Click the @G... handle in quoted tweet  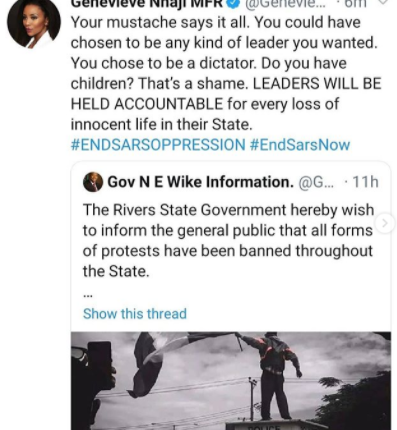[x=316, y=182]
